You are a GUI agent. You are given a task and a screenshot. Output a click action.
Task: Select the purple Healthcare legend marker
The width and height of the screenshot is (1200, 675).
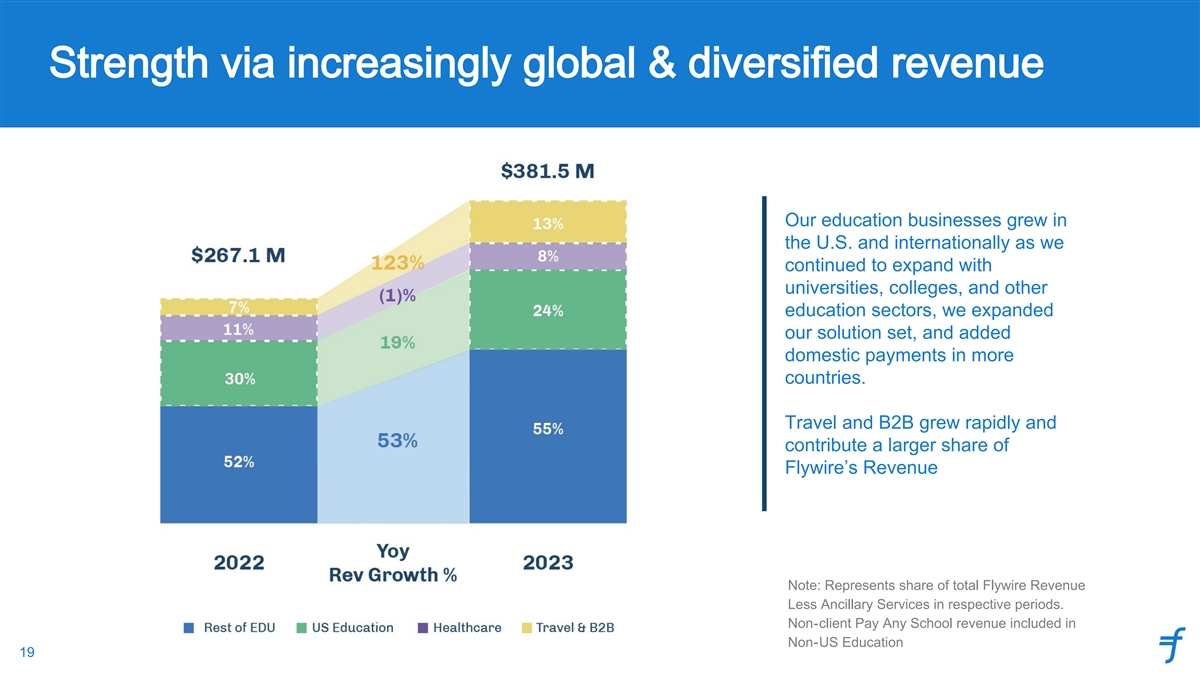click(423, 628)
